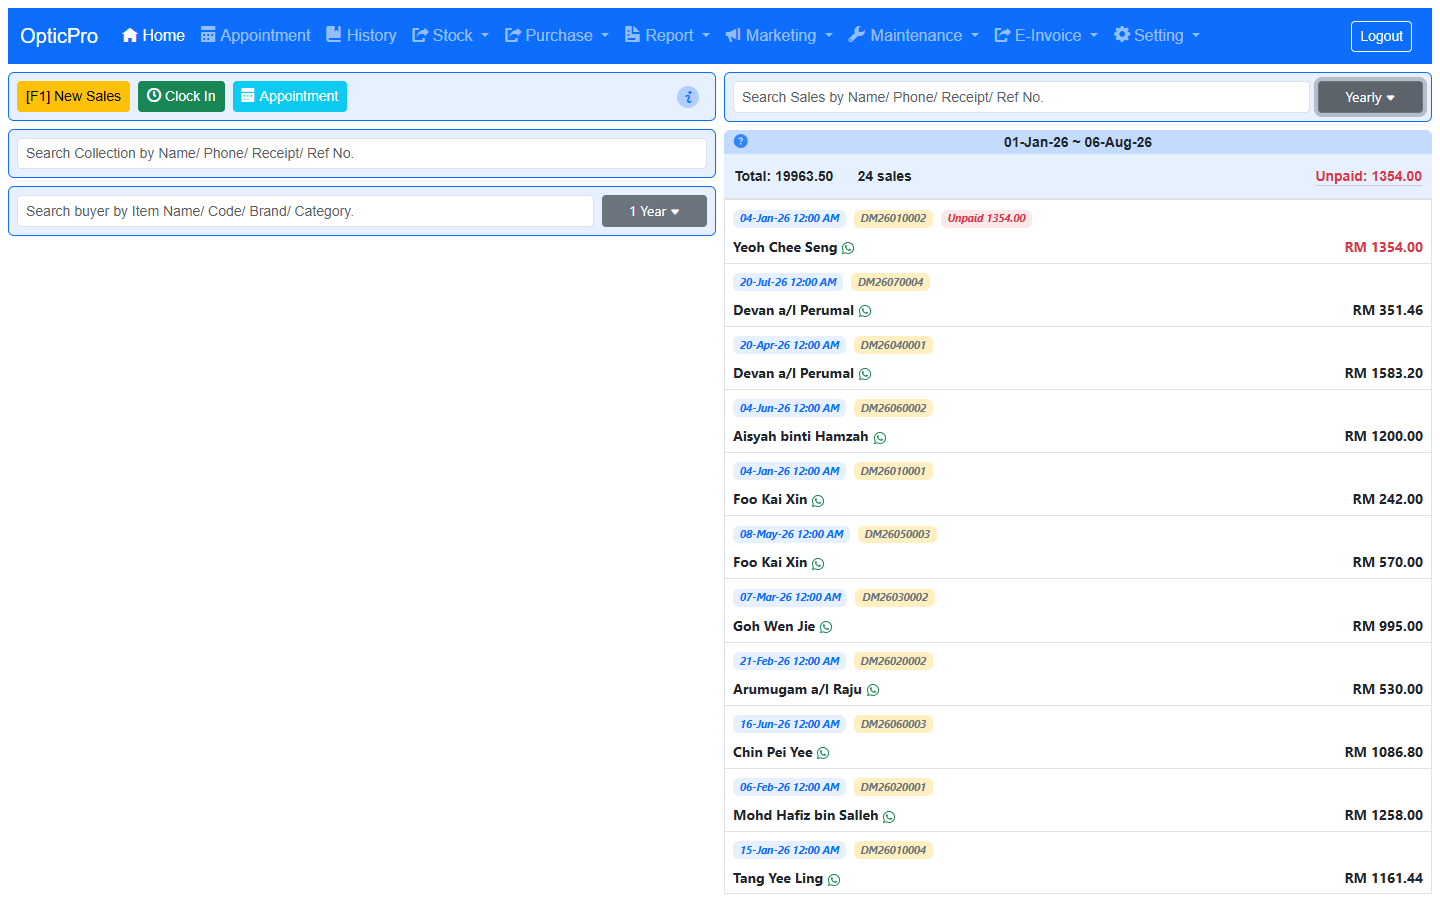1440x900 pixels.
Task: Open the Yearly sales period dropdown
Action: click(1370, 97)
